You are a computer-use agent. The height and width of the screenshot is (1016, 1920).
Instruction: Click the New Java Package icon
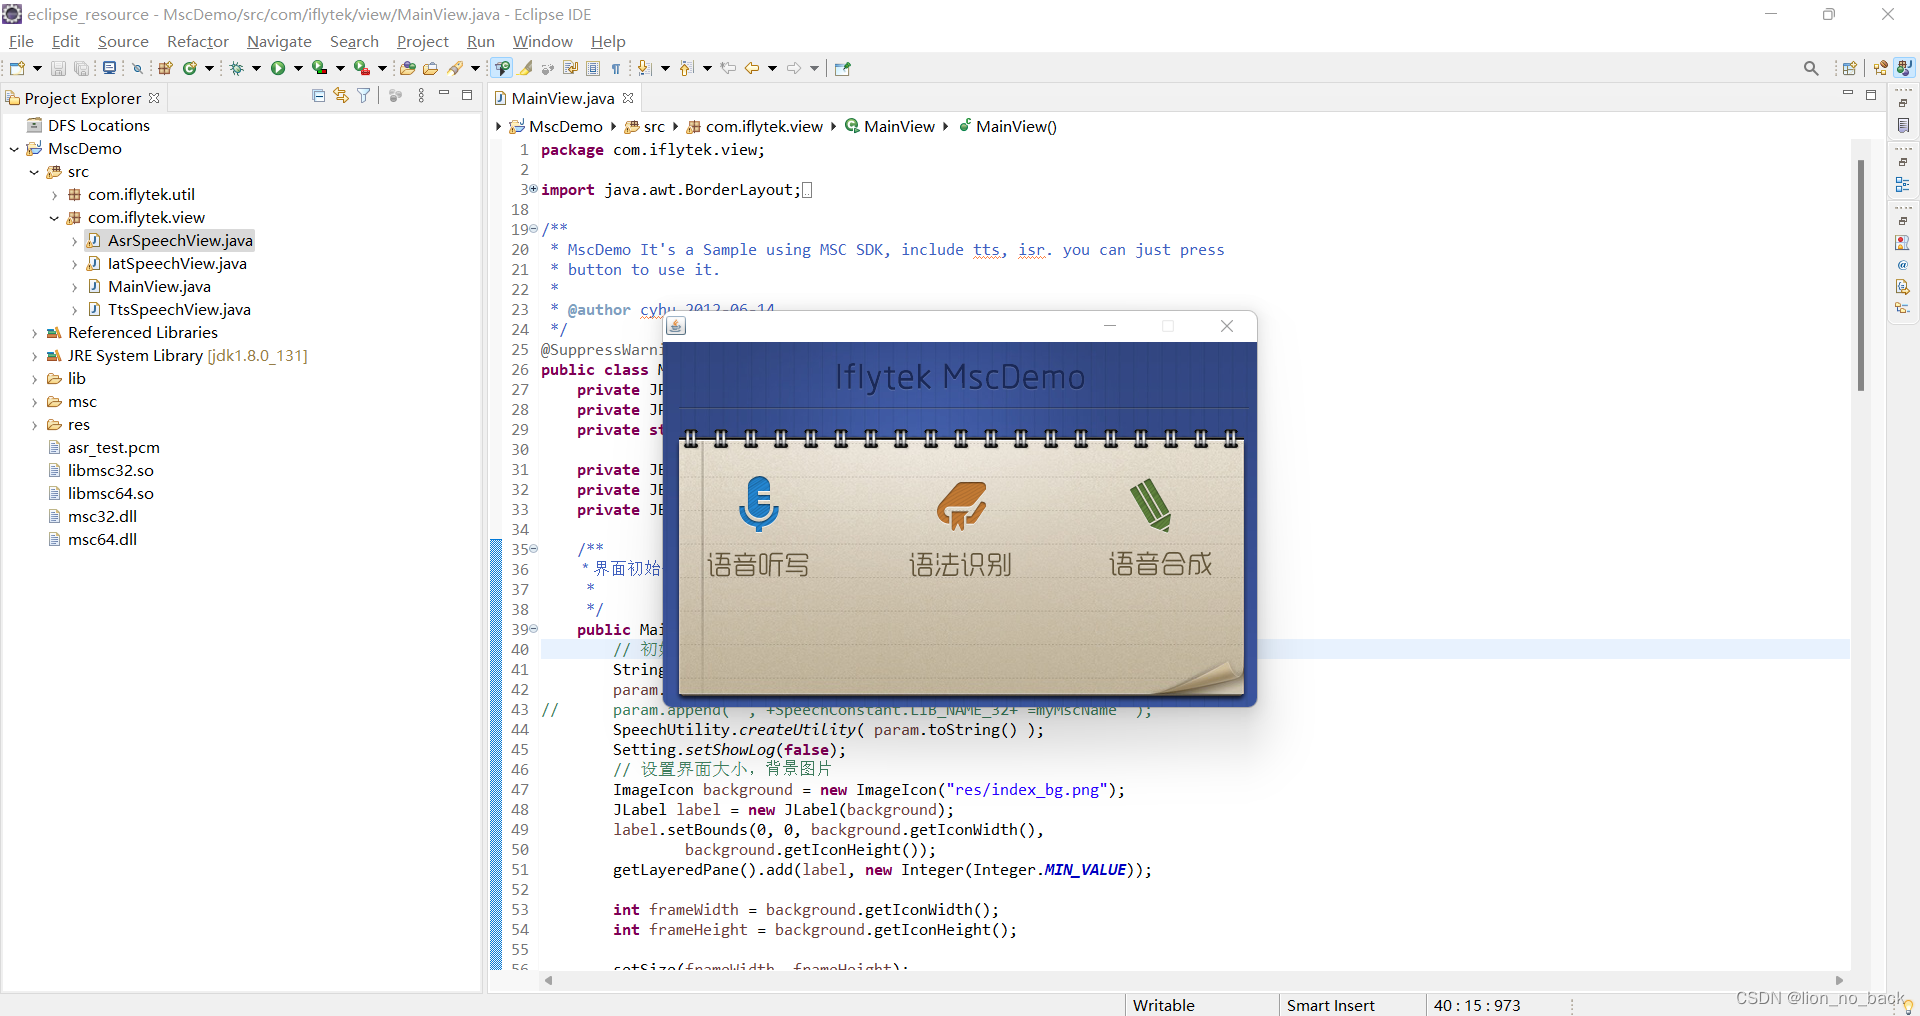click(x=165, y=68)
